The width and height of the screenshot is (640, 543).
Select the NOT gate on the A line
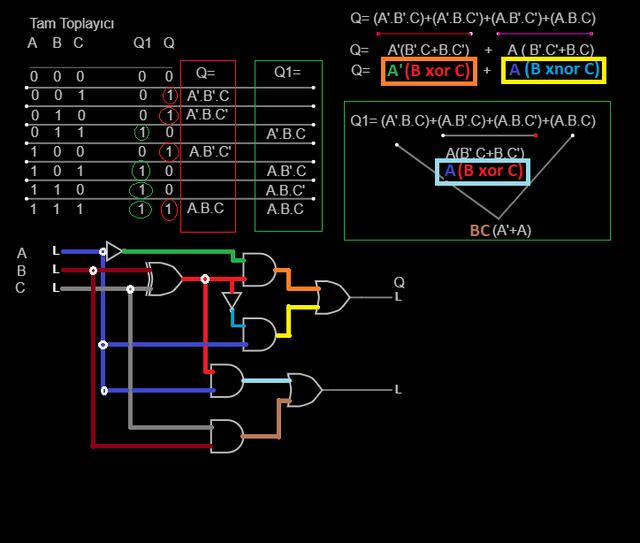pyautogui.click(x=114, y=251)
